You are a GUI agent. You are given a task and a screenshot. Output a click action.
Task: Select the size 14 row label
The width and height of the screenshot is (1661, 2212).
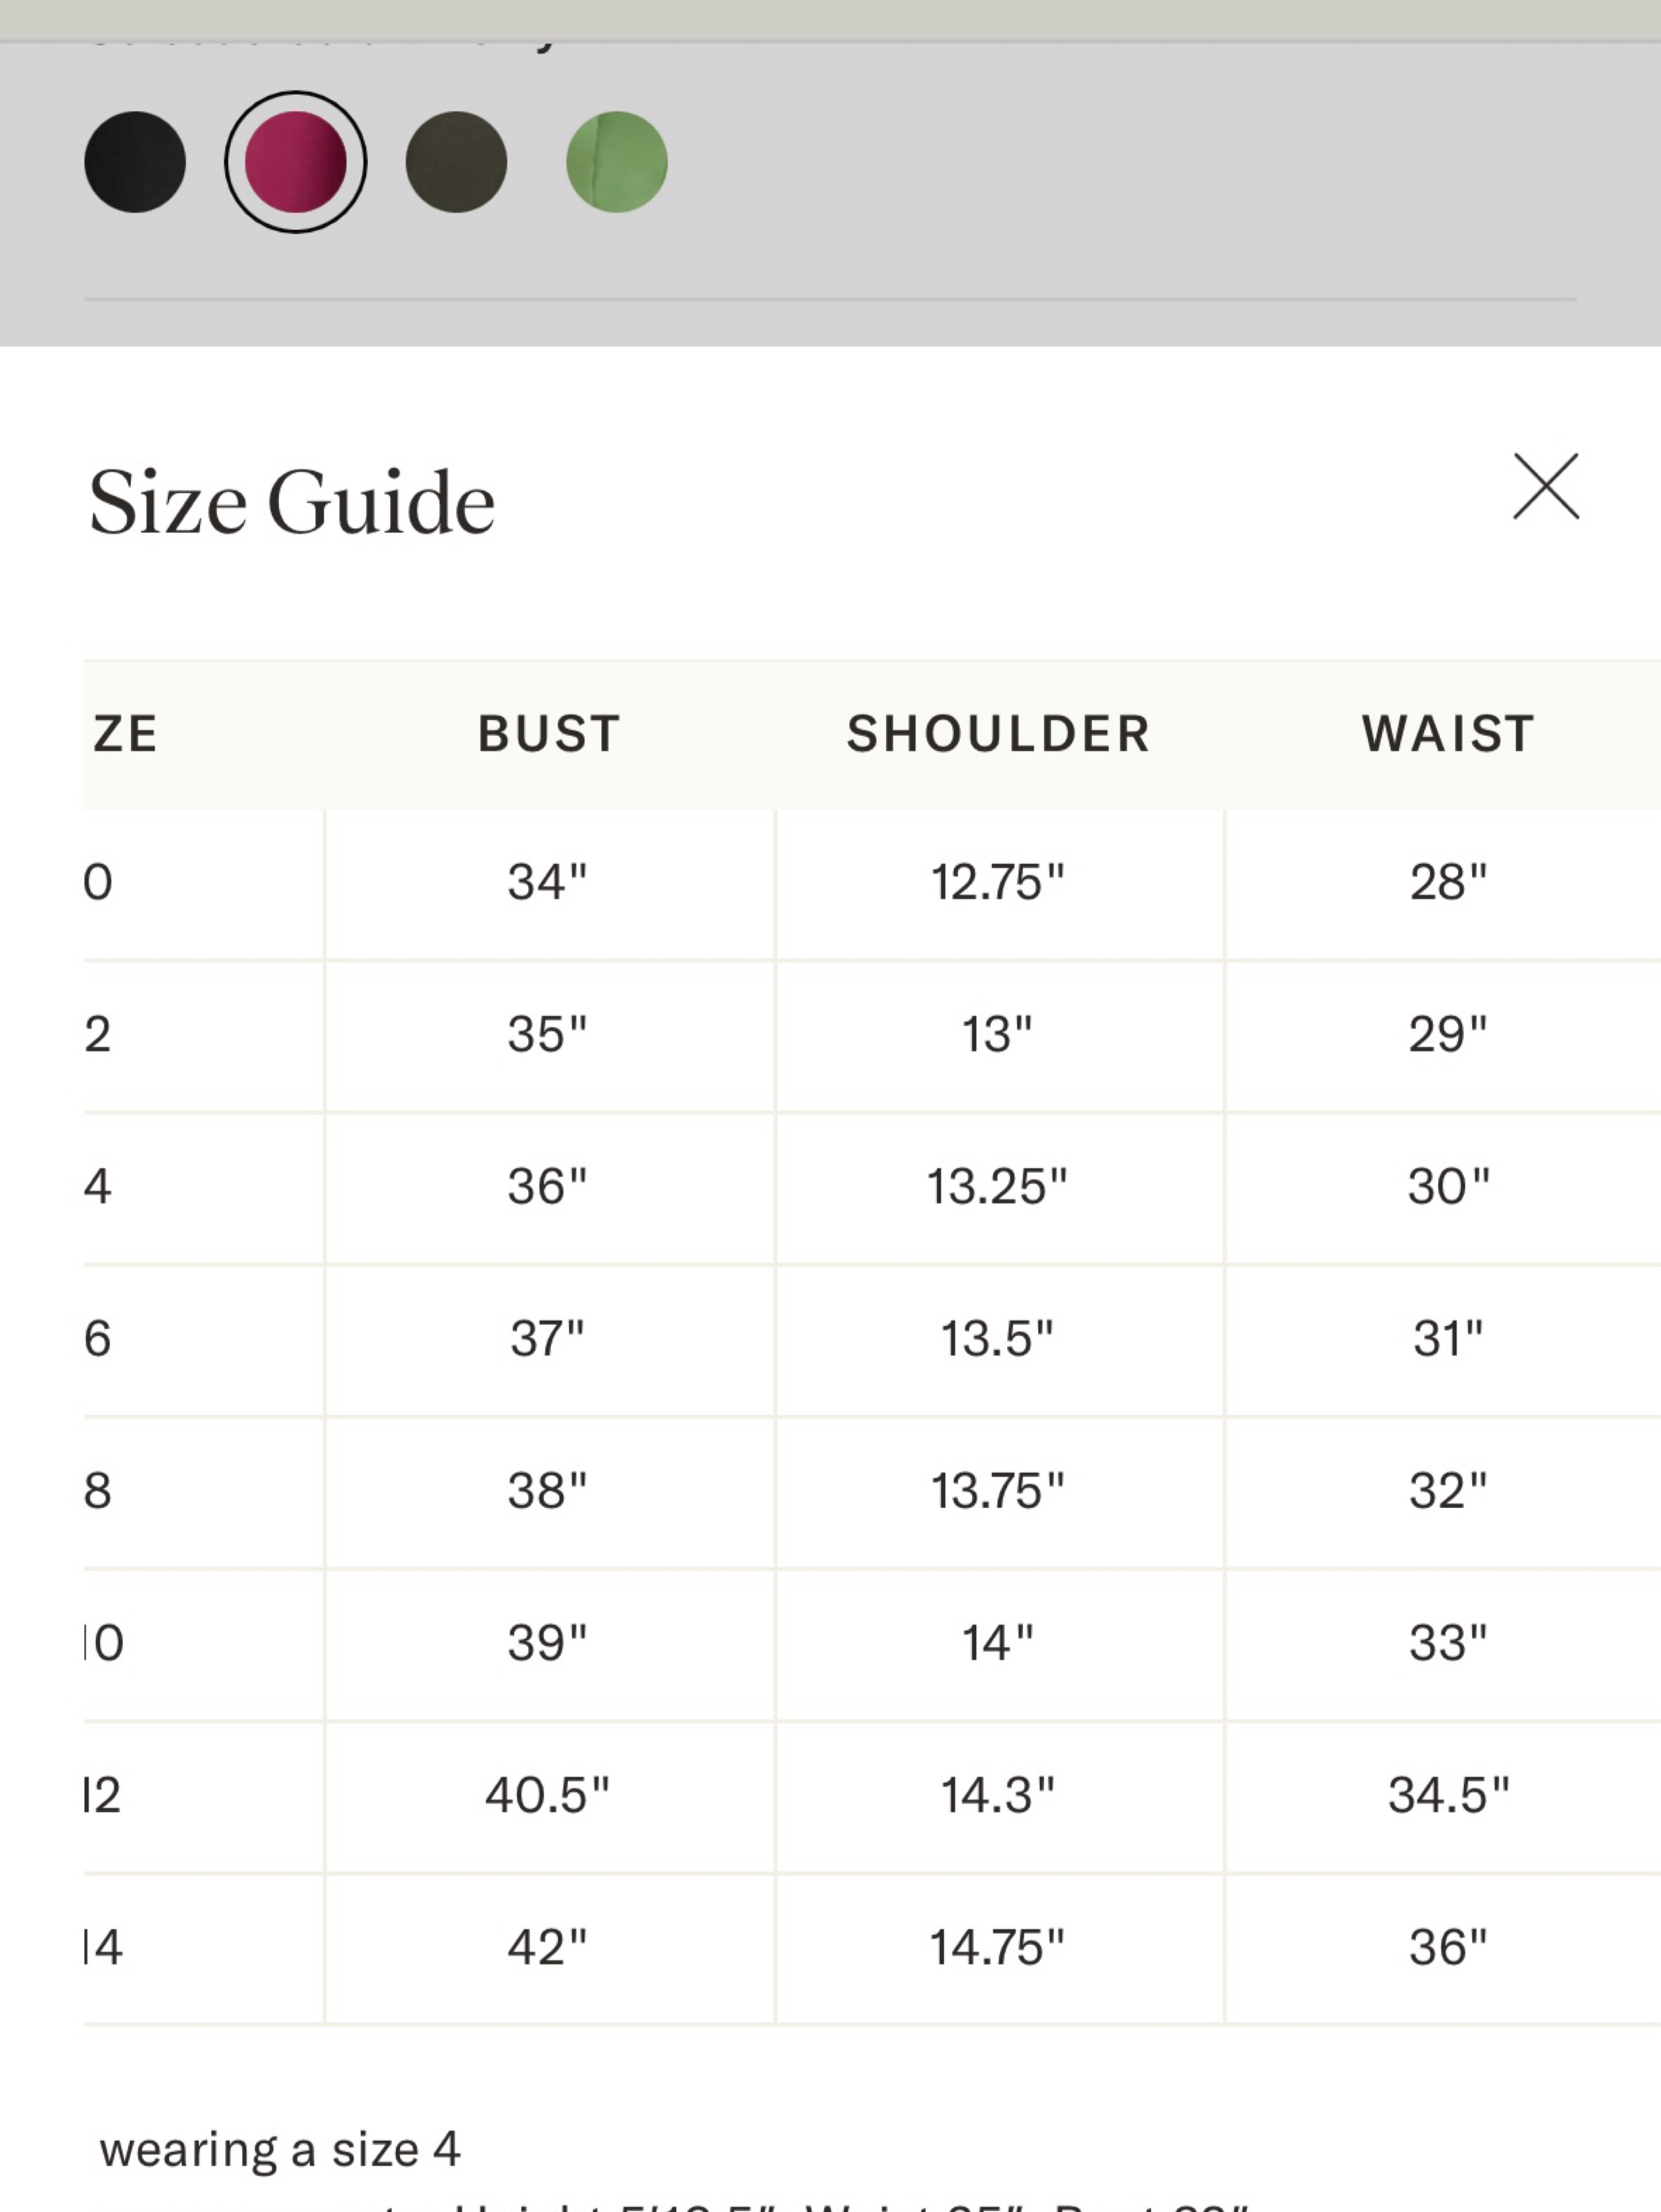pos(103,1947)
